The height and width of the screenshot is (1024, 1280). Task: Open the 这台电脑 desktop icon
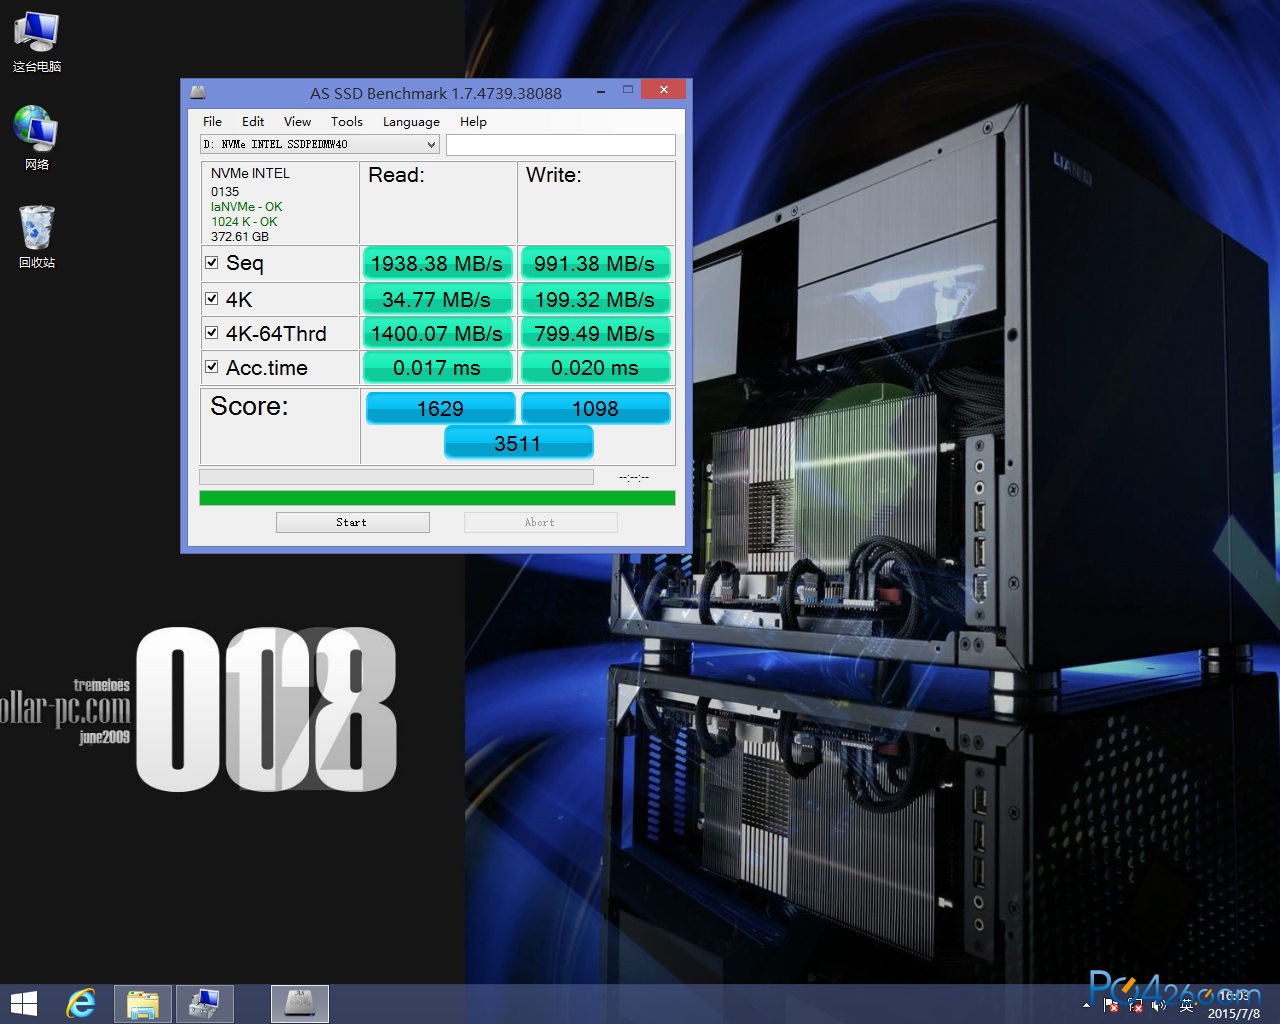[36, 42]
